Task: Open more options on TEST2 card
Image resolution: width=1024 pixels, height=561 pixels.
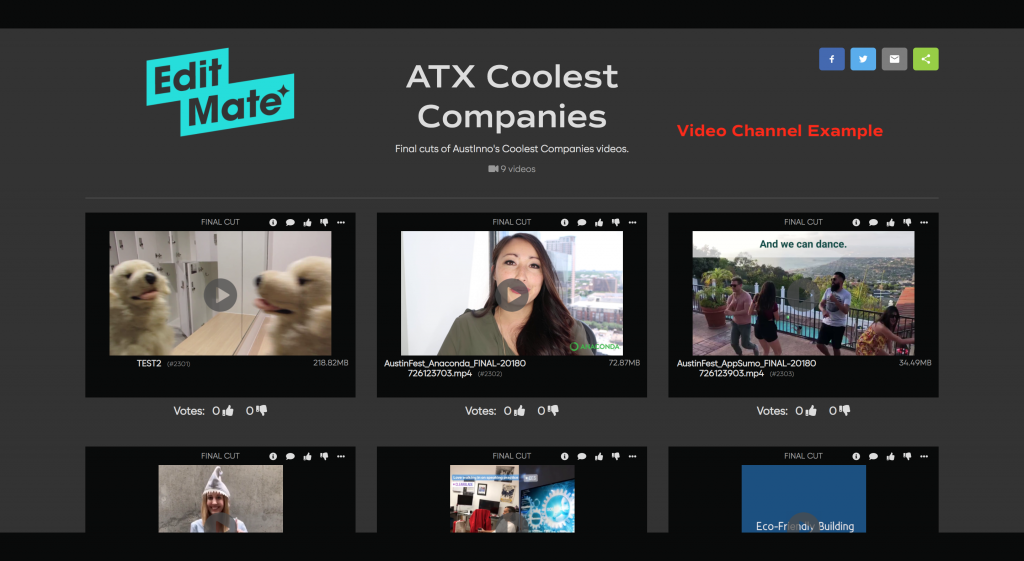Action: click(x=341, y=222)
